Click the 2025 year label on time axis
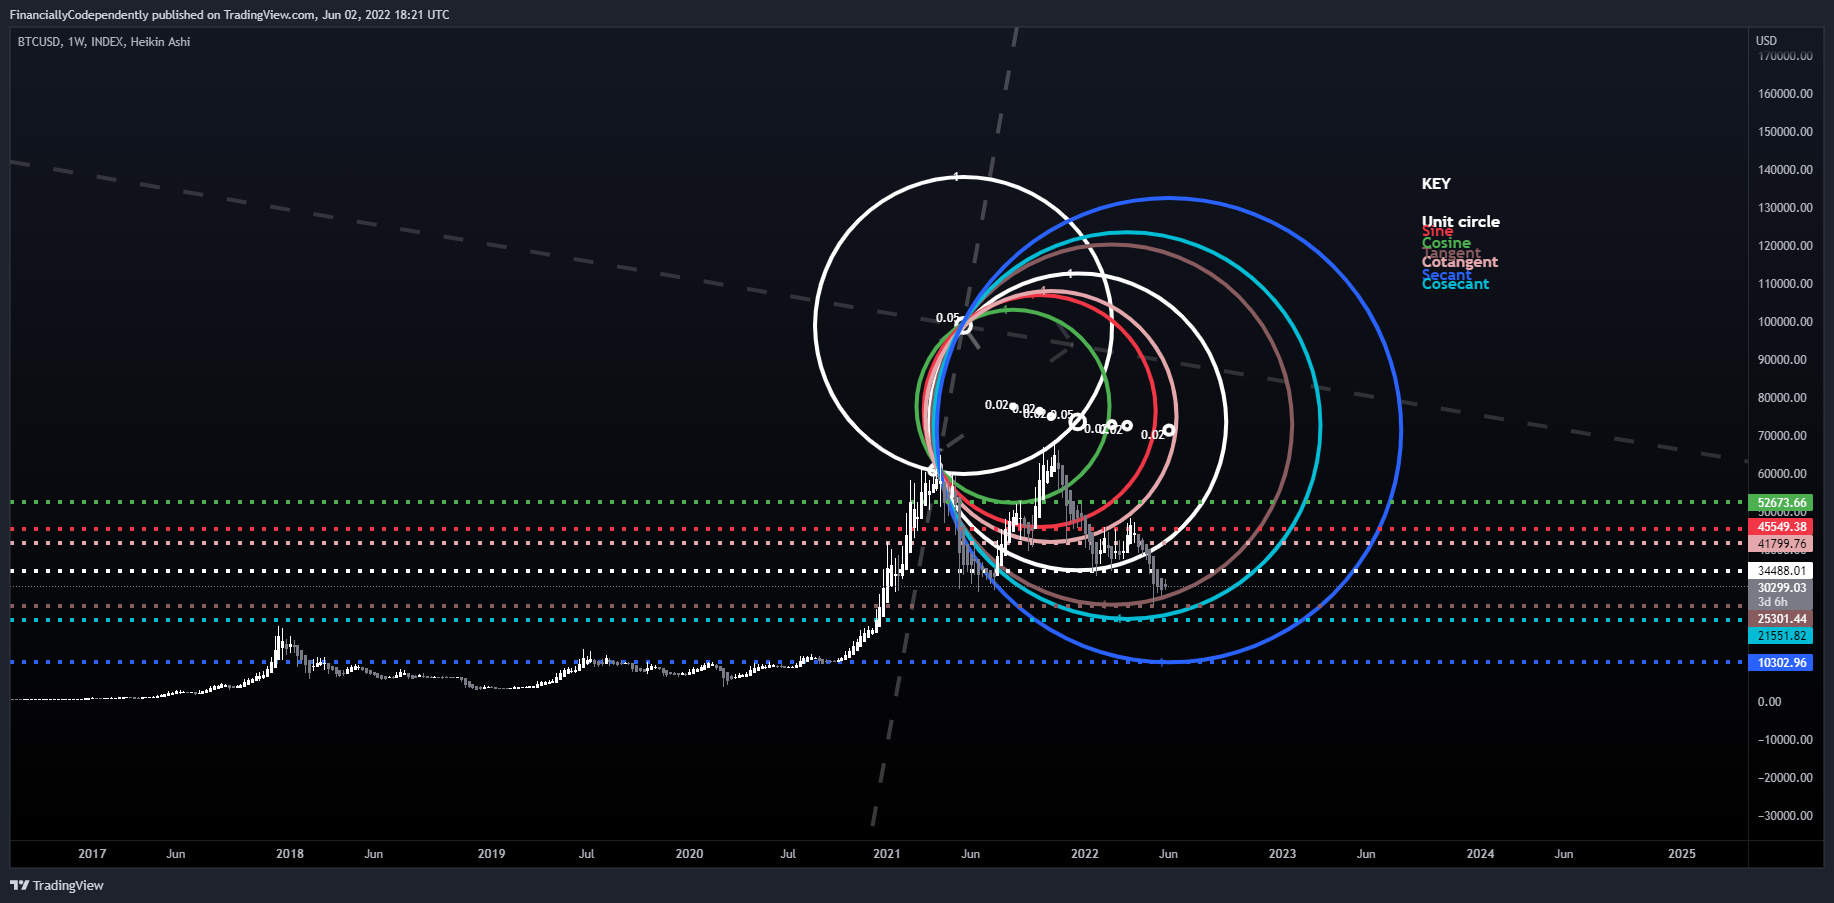 (1682, 854)
